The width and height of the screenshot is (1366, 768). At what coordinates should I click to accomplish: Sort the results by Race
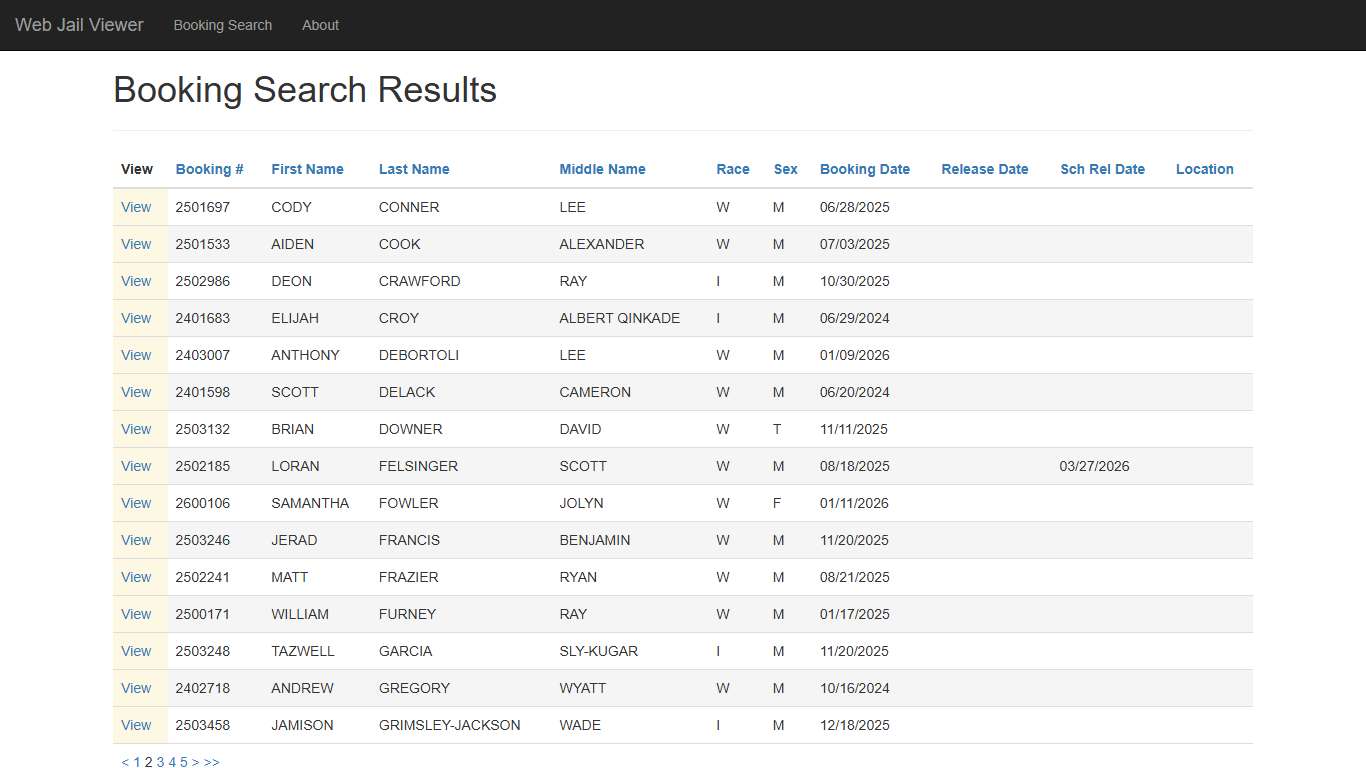pos(733,169)
